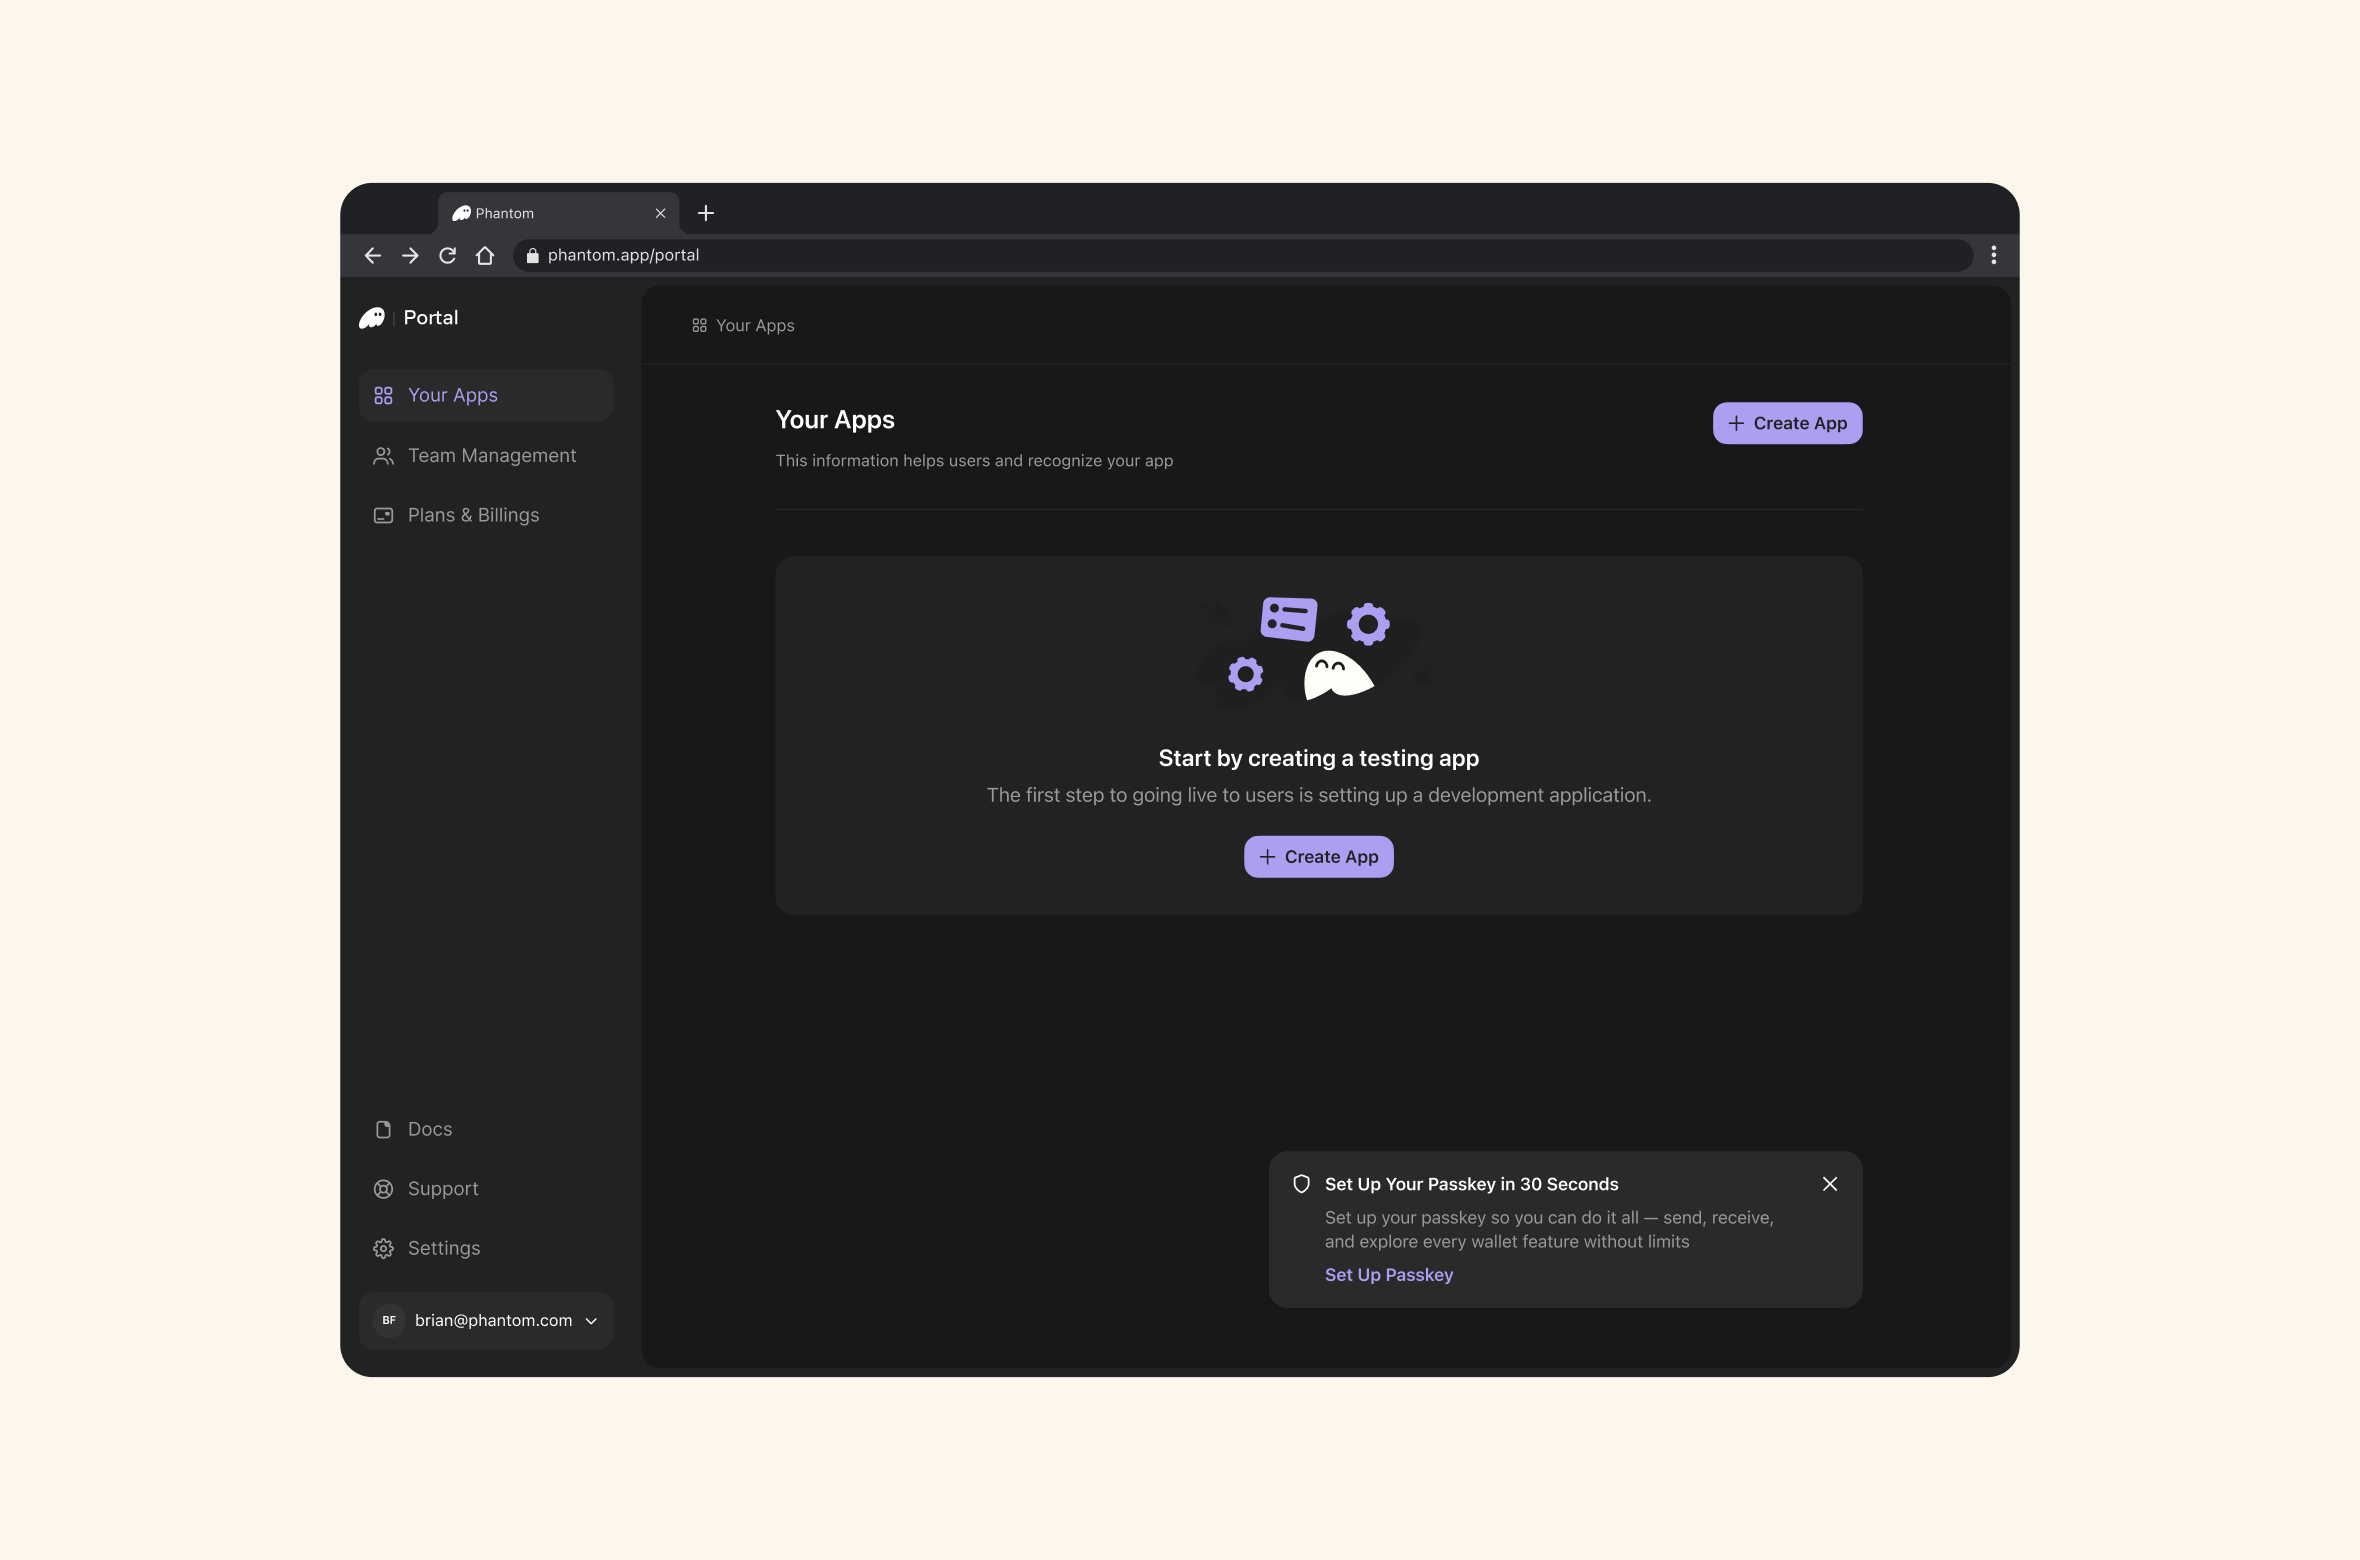Open the browser three-dot menu
2360x1560 pixels.
click(x=1993, y=256)
